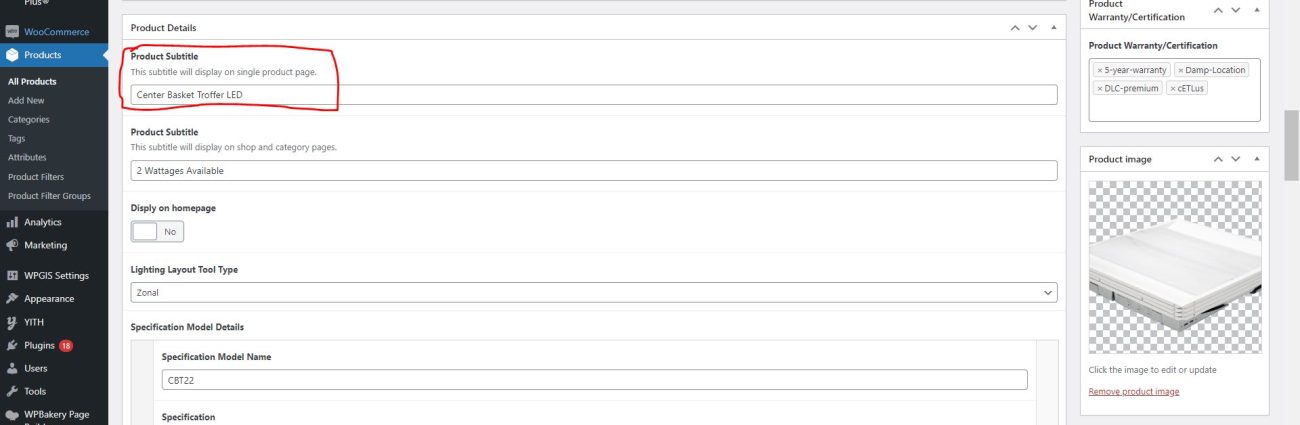1300x425 pixels.
Task: Click the Users person icon
Action: click(x=12, y=368)
